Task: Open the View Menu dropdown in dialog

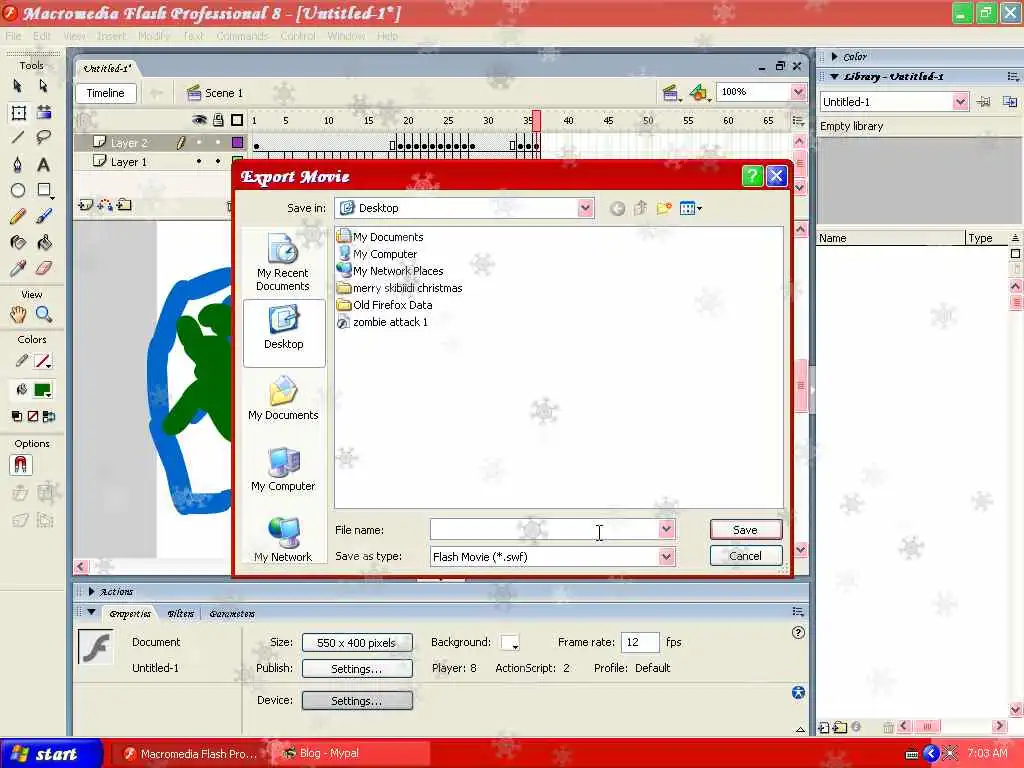Action: pos(691,208)
